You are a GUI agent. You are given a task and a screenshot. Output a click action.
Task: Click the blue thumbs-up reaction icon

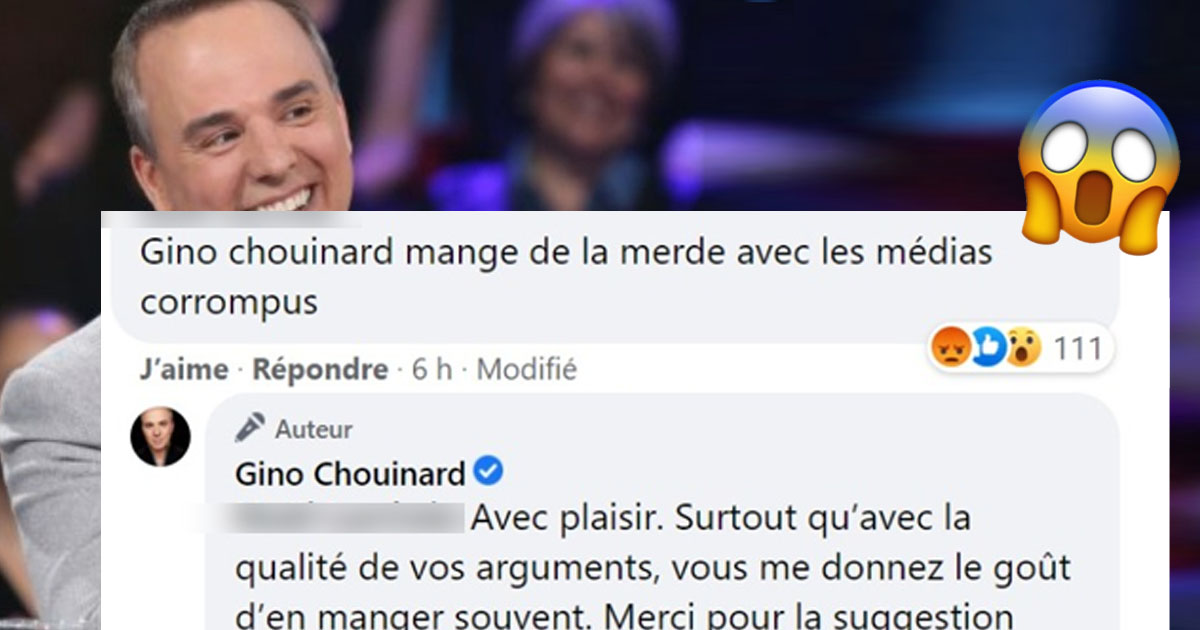point(987,348)
